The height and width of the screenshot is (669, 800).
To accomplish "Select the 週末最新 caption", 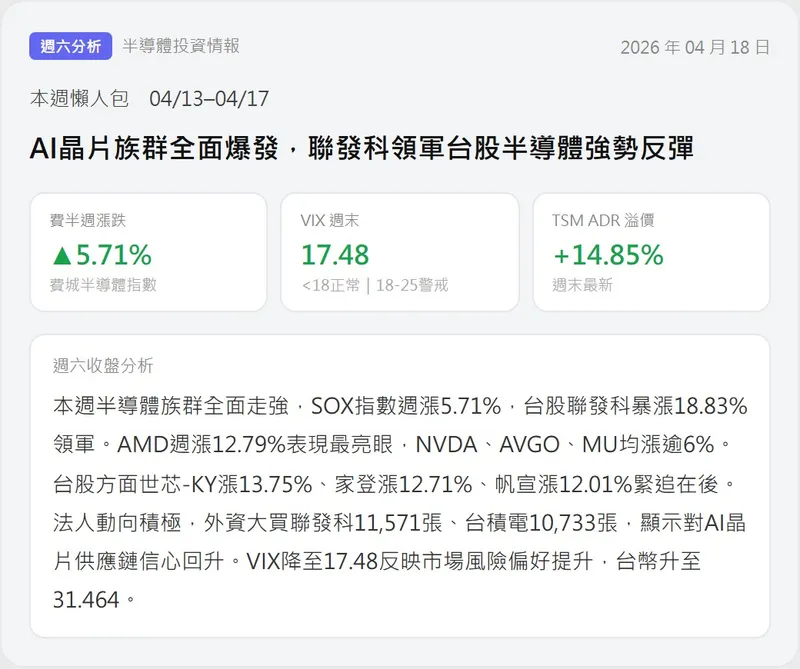I will click(x=582, y=285).
